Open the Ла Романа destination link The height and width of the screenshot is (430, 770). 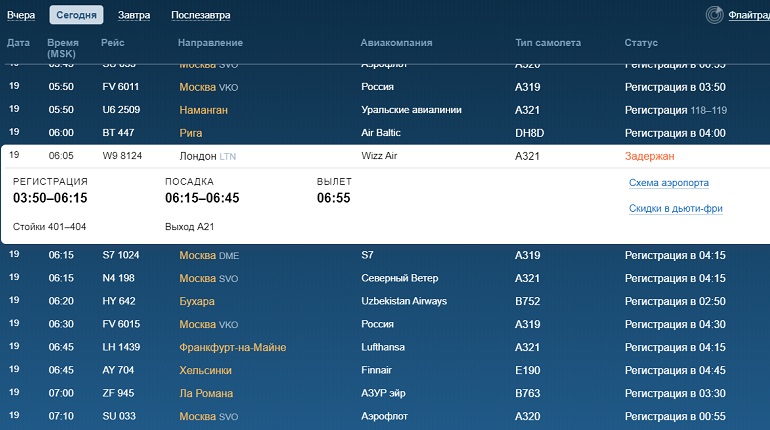206,394
